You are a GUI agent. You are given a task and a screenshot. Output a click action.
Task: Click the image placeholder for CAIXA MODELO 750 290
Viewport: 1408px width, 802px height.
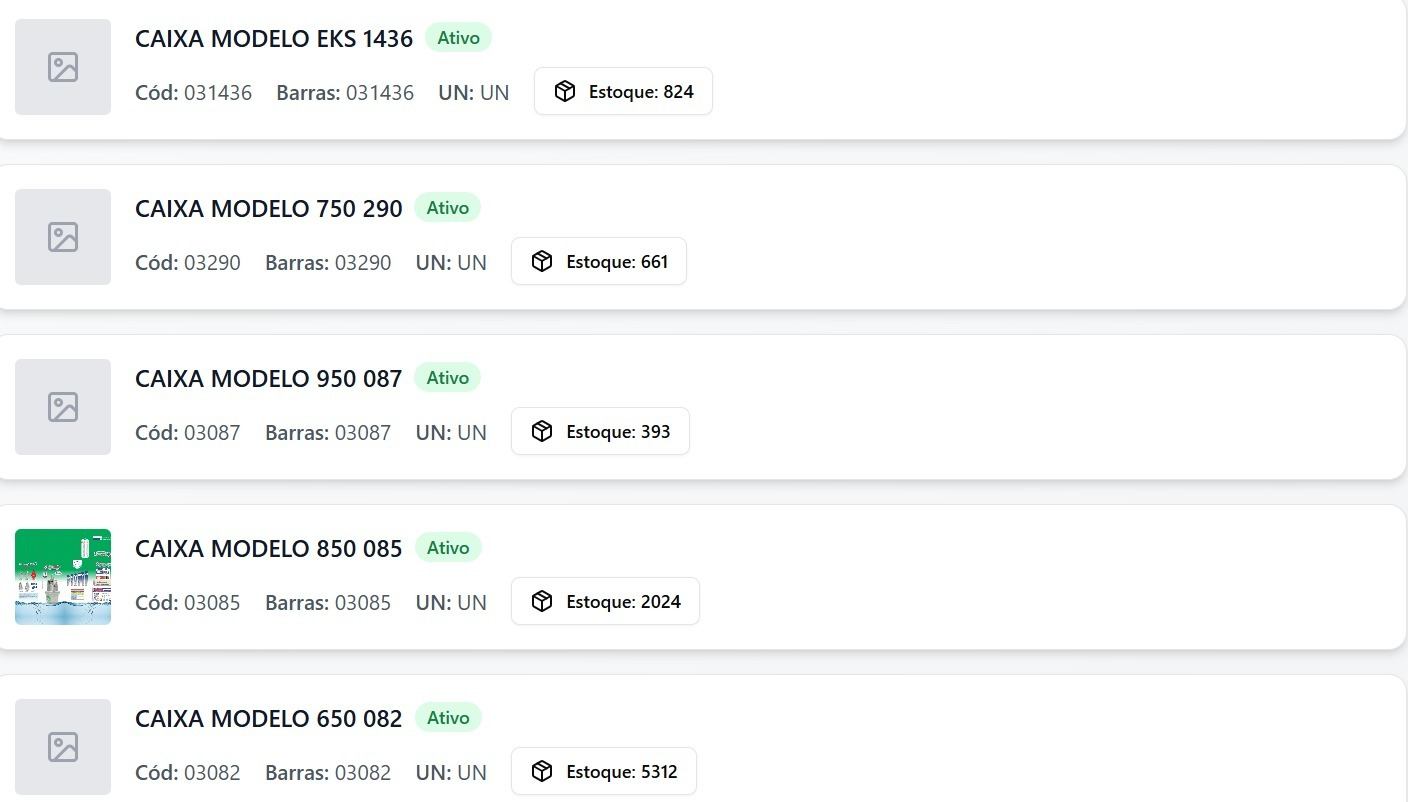point(63,237)
